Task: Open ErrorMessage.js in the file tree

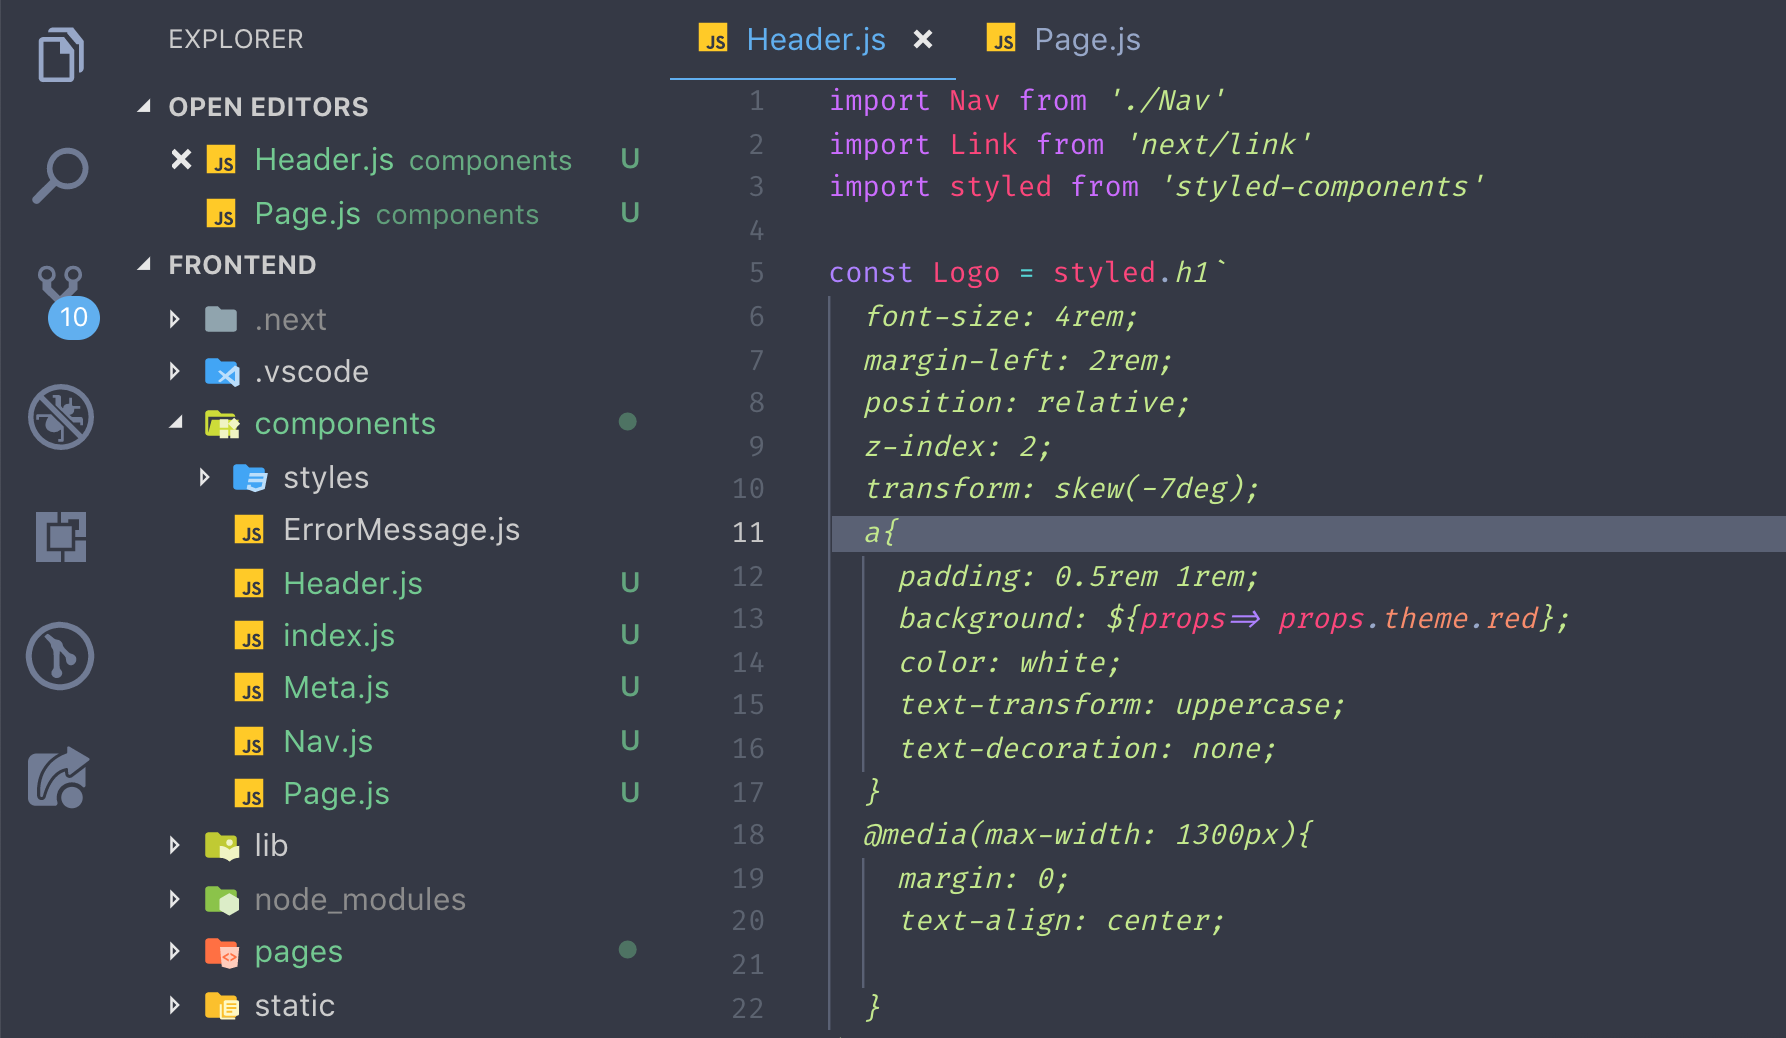Action: [401, 529]
